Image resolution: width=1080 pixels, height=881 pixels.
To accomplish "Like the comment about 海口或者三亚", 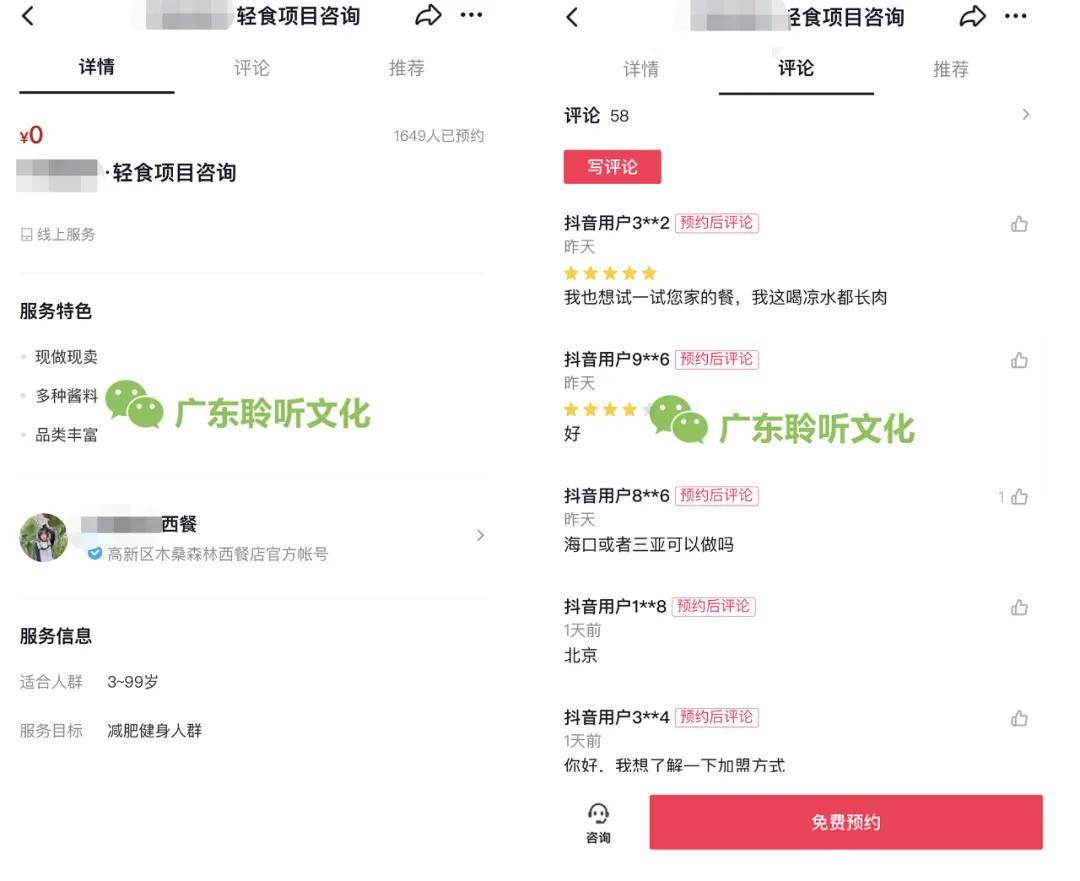I will [1019, 497].
